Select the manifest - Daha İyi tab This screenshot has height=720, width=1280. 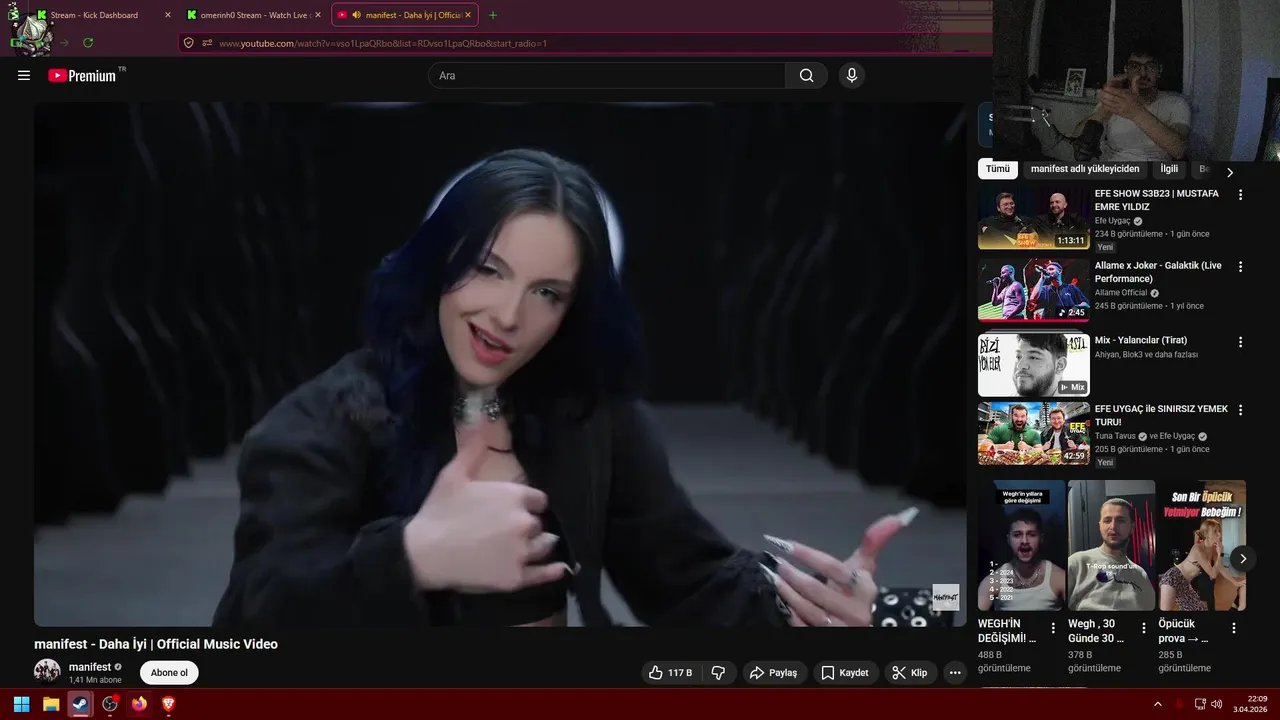coord(403,15)
